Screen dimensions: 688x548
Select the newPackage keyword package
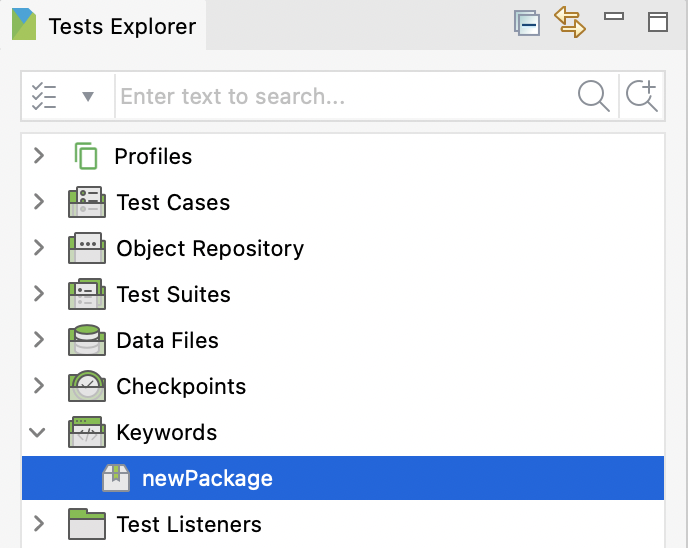[x=207, y=478]
